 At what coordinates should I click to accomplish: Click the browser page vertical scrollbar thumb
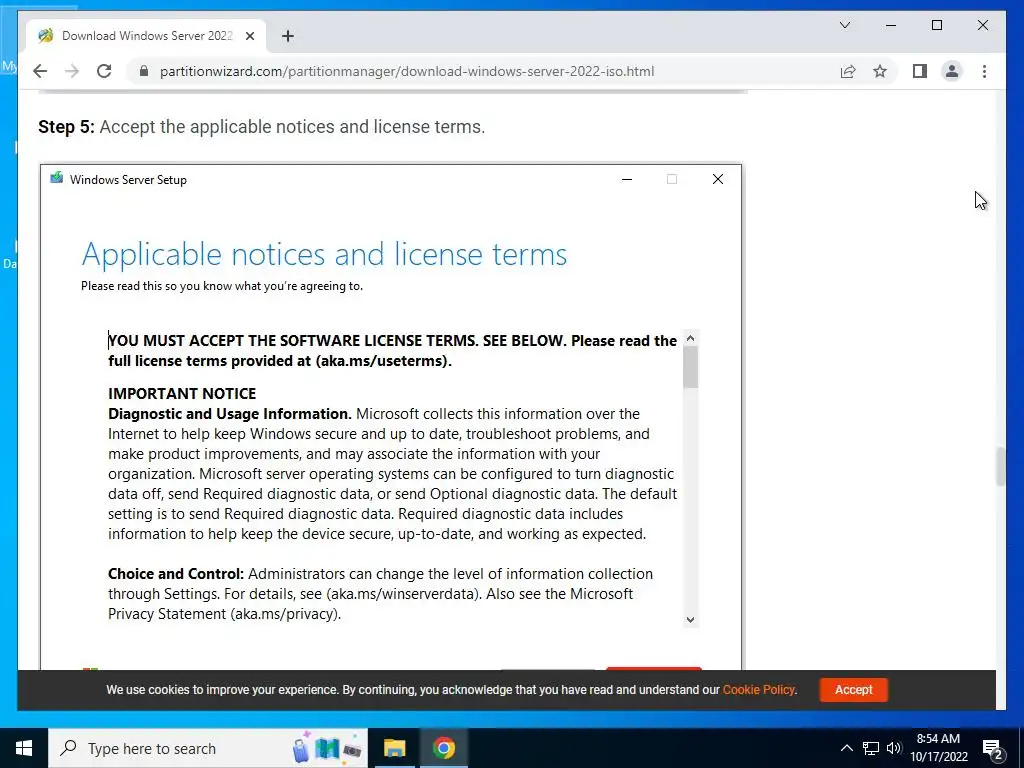(1000, 466)
